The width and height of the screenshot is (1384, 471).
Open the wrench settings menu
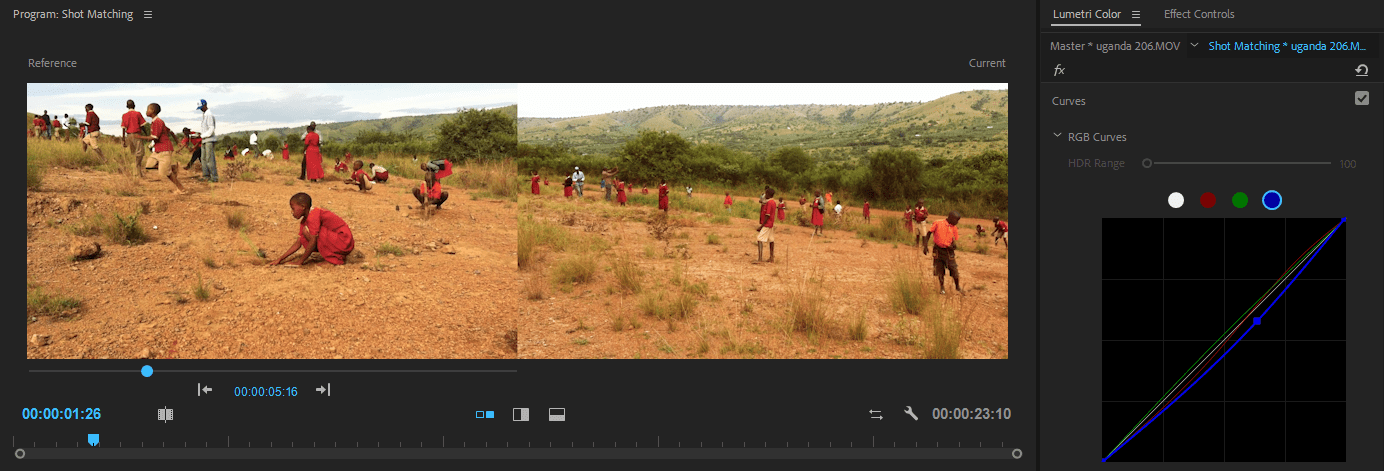tap(910, 414)
